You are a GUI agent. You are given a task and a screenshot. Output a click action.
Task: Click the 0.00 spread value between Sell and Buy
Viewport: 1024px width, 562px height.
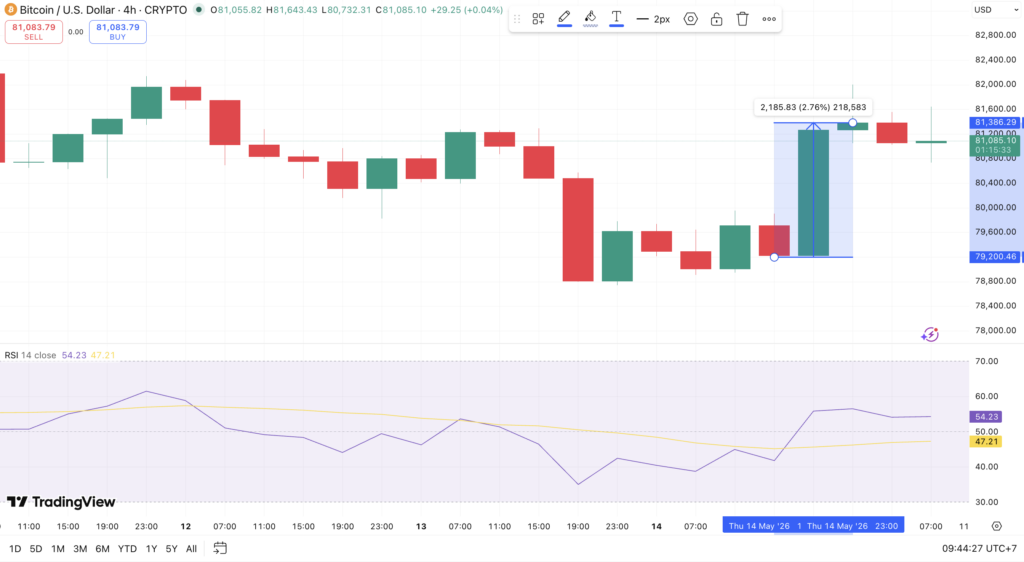pyautogui.click(x=76, y=31)
